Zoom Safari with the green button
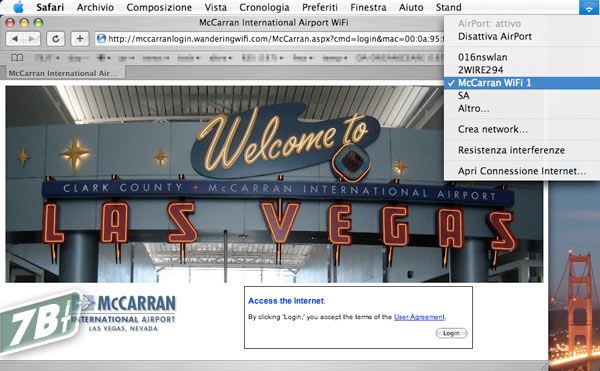The width and height of the screenshot is (600, 371). click(x=38, y=23)
